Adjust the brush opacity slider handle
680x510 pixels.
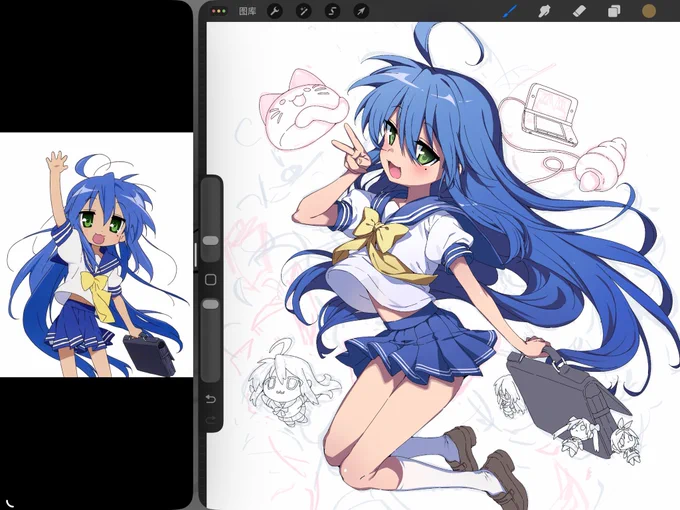[211, 304]
